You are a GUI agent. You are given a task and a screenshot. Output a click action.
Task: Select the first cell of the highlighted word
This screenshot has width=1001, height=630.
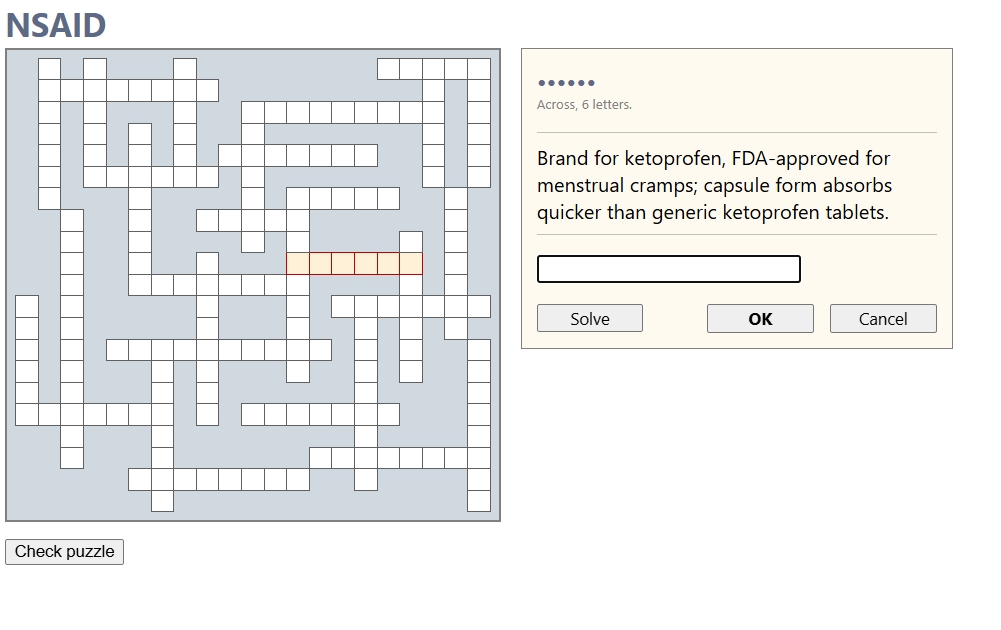[x=298, y=264]
